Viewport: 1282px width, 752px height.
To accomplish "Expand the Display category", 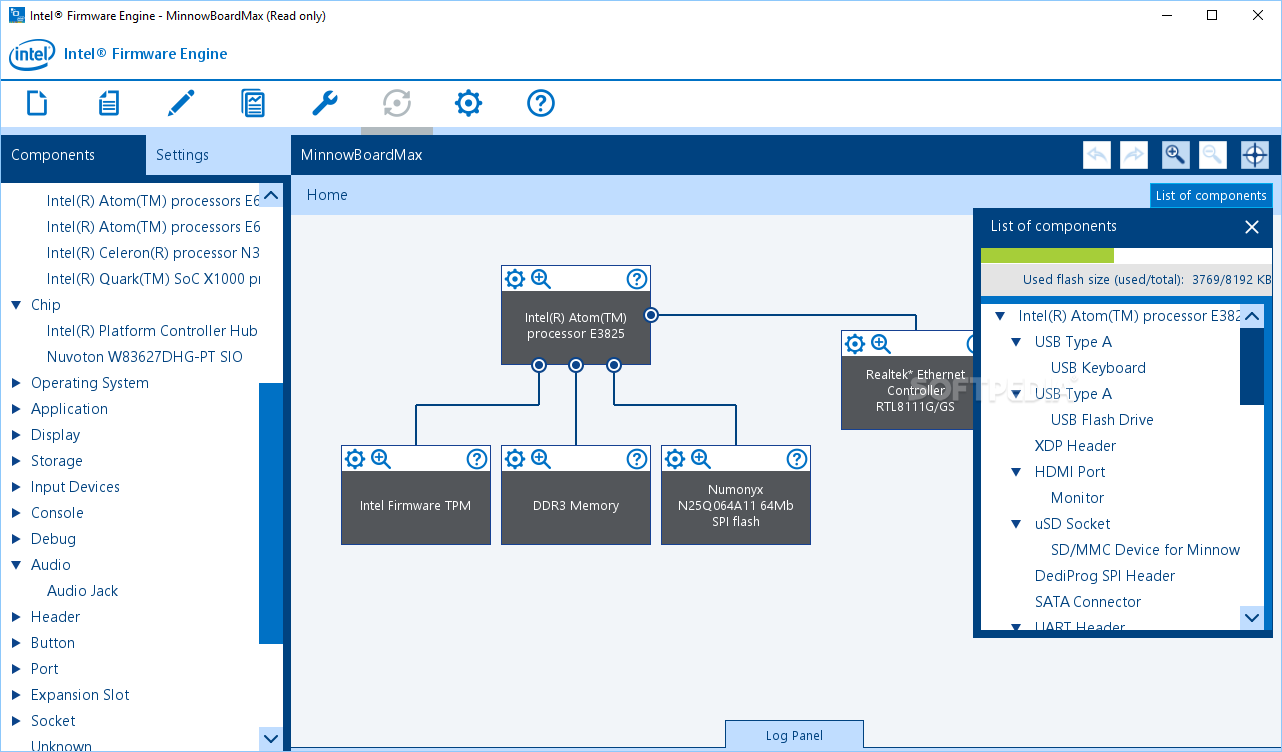I will 16,435.
